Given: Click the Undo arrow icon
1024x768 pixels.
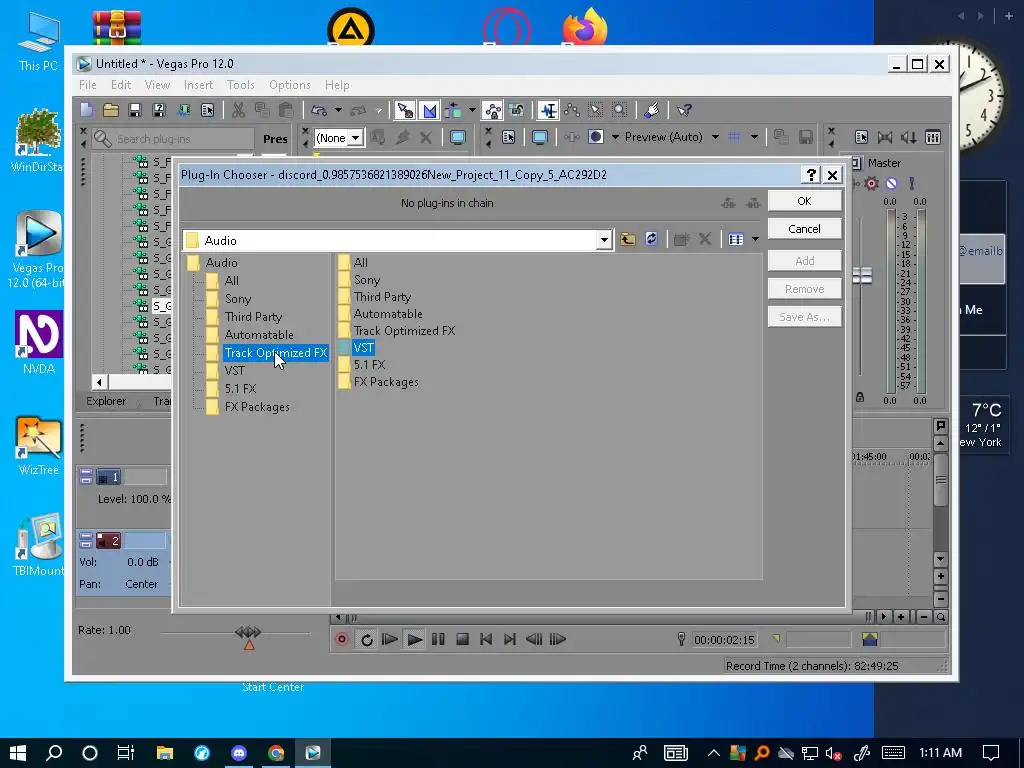Looking at the screenshot, I should pos(319,110).
